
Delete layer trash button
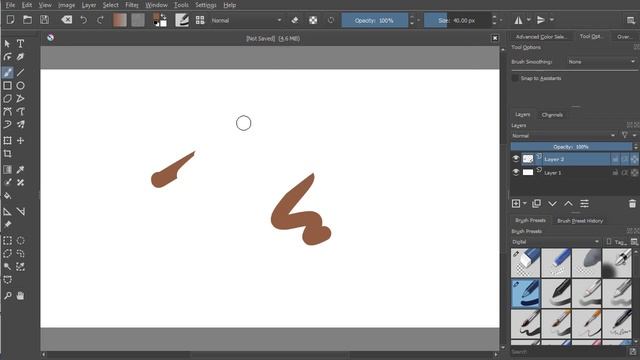[632, 203]
